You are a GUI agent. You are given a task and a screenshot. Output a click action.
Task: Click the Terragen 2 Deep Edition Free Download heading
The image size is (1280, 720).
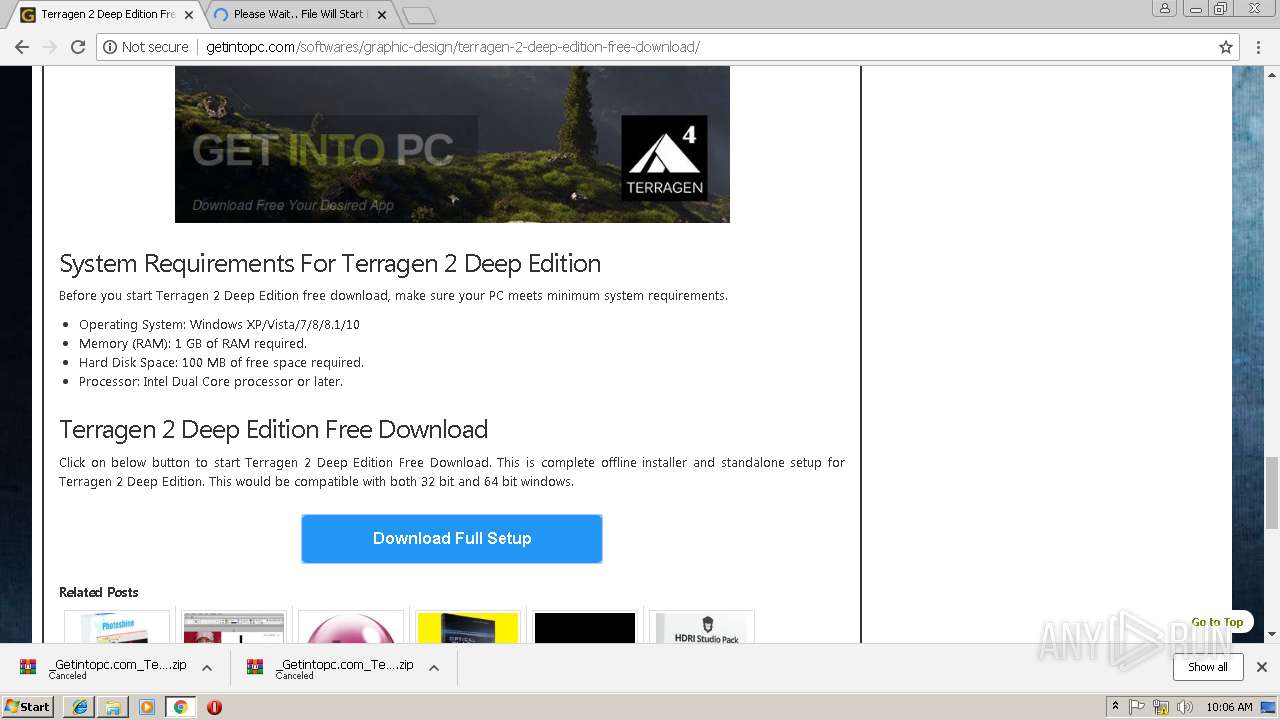coord(273,429)
